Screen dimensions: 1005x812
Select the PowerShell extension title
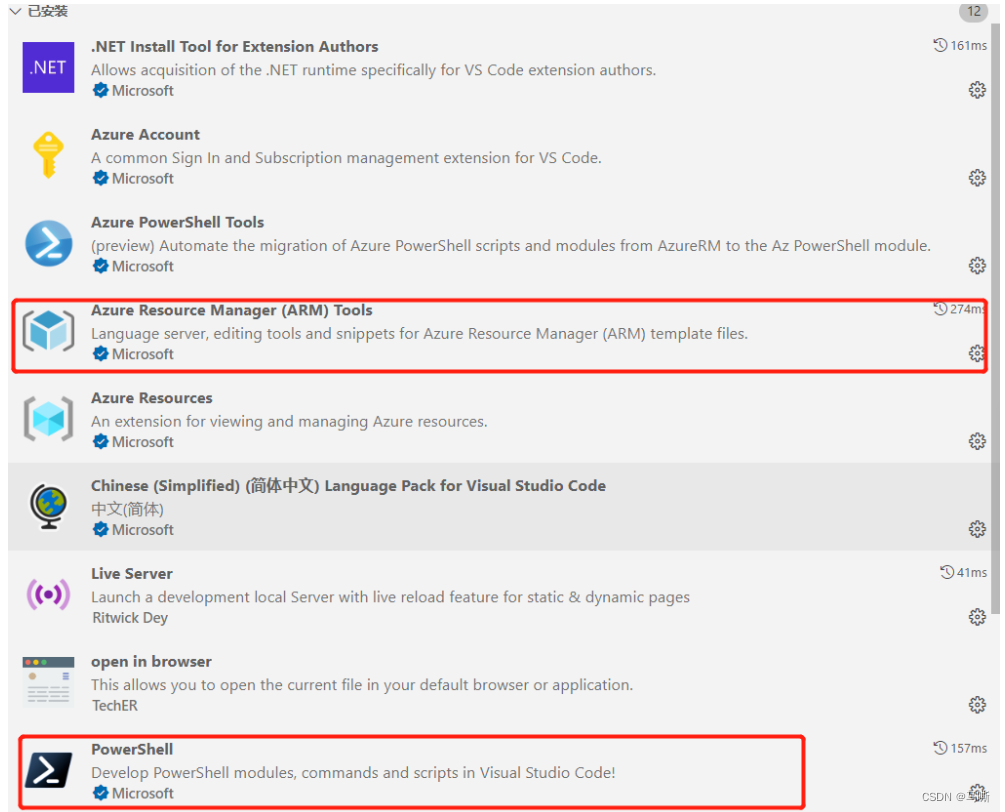click(132, 749)
